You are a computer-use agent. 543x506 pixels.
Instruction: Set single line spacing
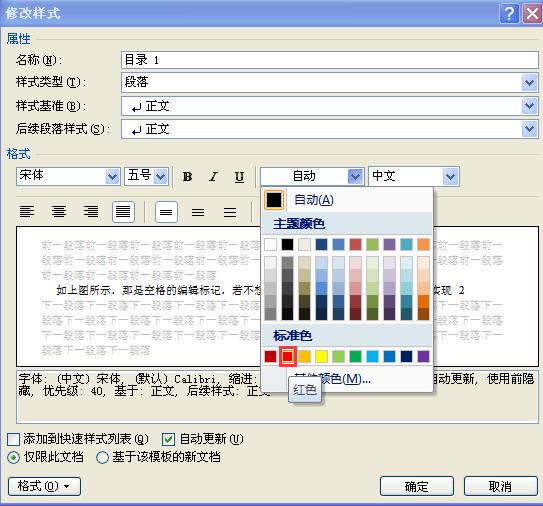(x=167, y=212)
